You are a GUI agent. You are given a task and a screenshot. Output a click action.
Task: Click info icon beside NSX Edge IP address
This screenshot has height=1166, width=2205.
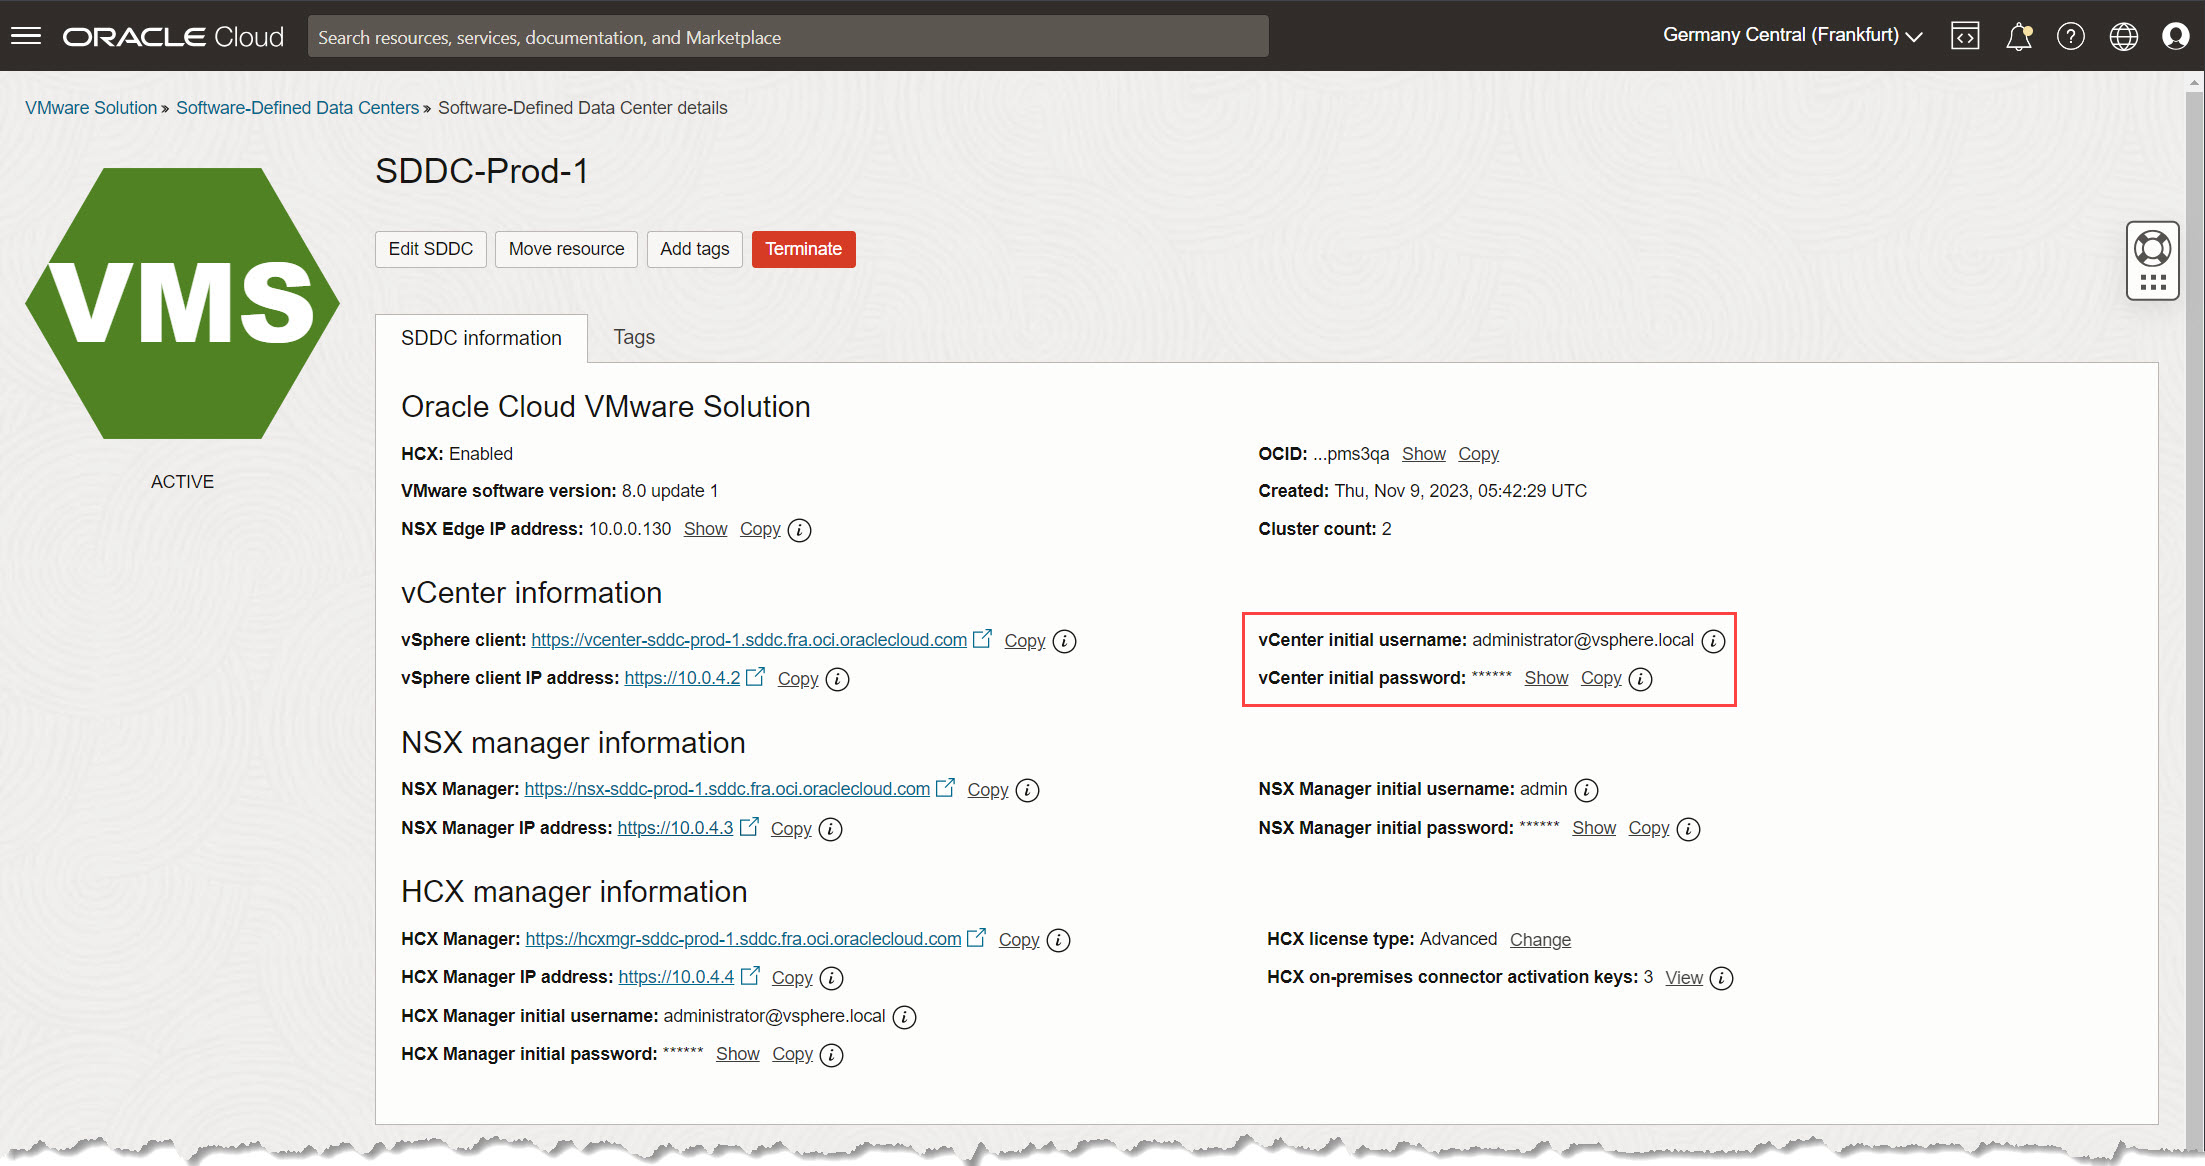(799, 530)
